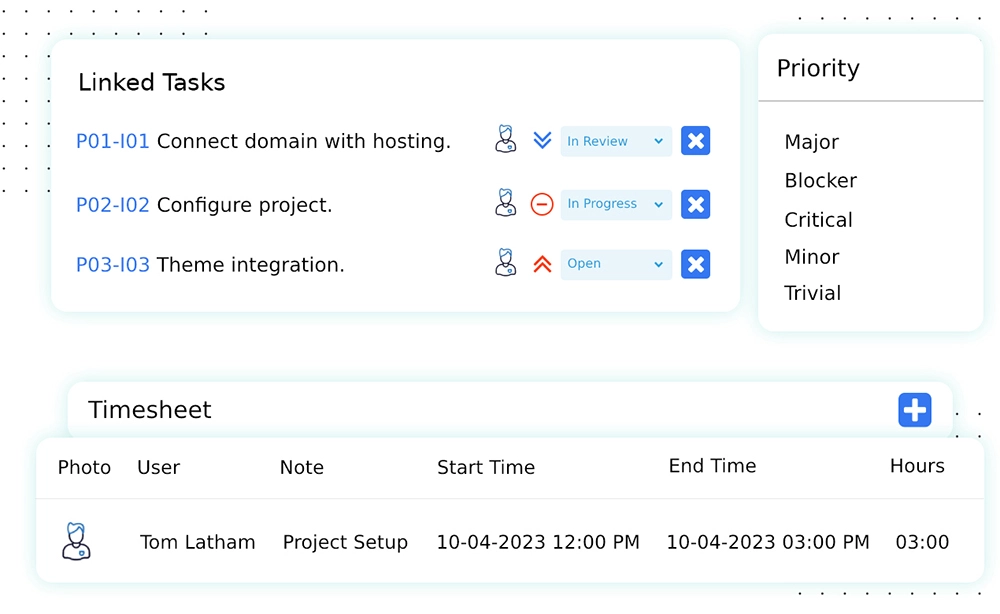Viewport: 1000px width, 614px height.
Task: Remove the Configure project linked task
Action: (695, 204)
